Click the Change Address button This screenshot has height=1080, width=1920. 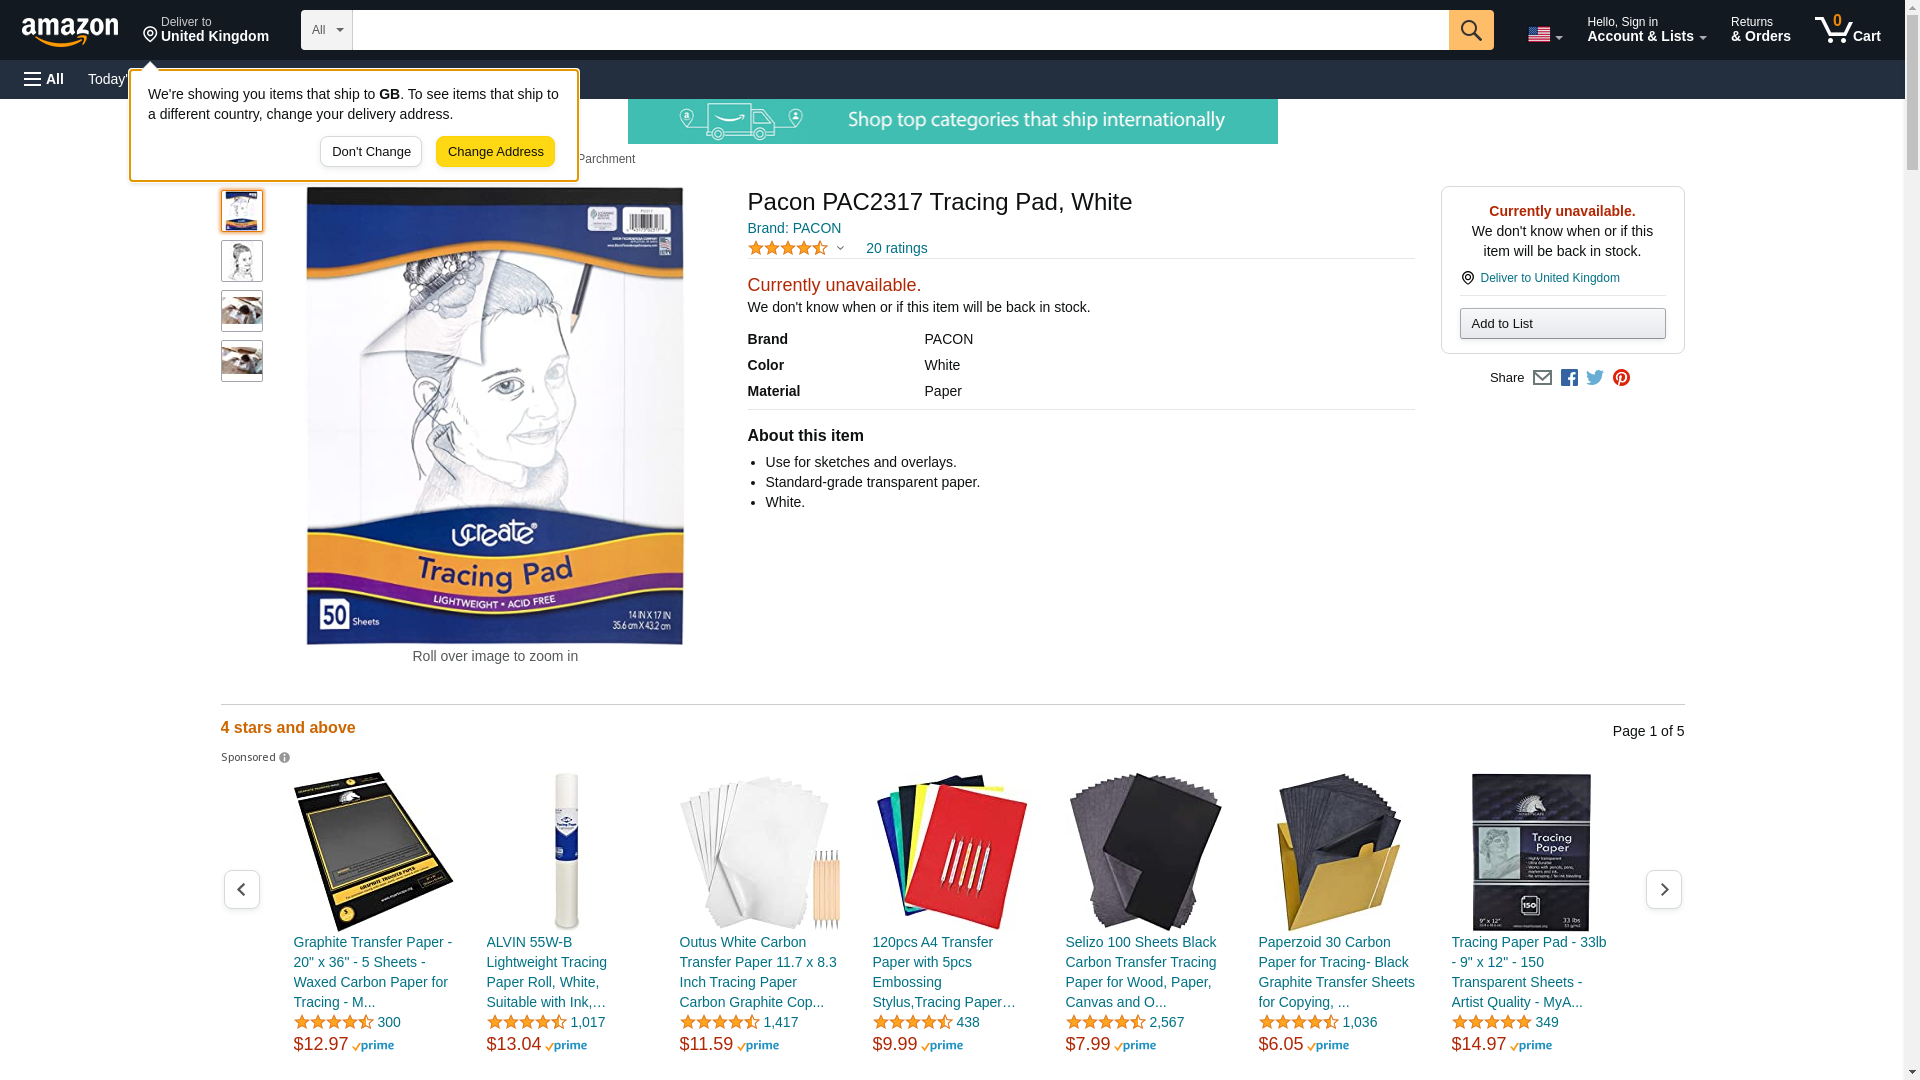coord(496,152)
